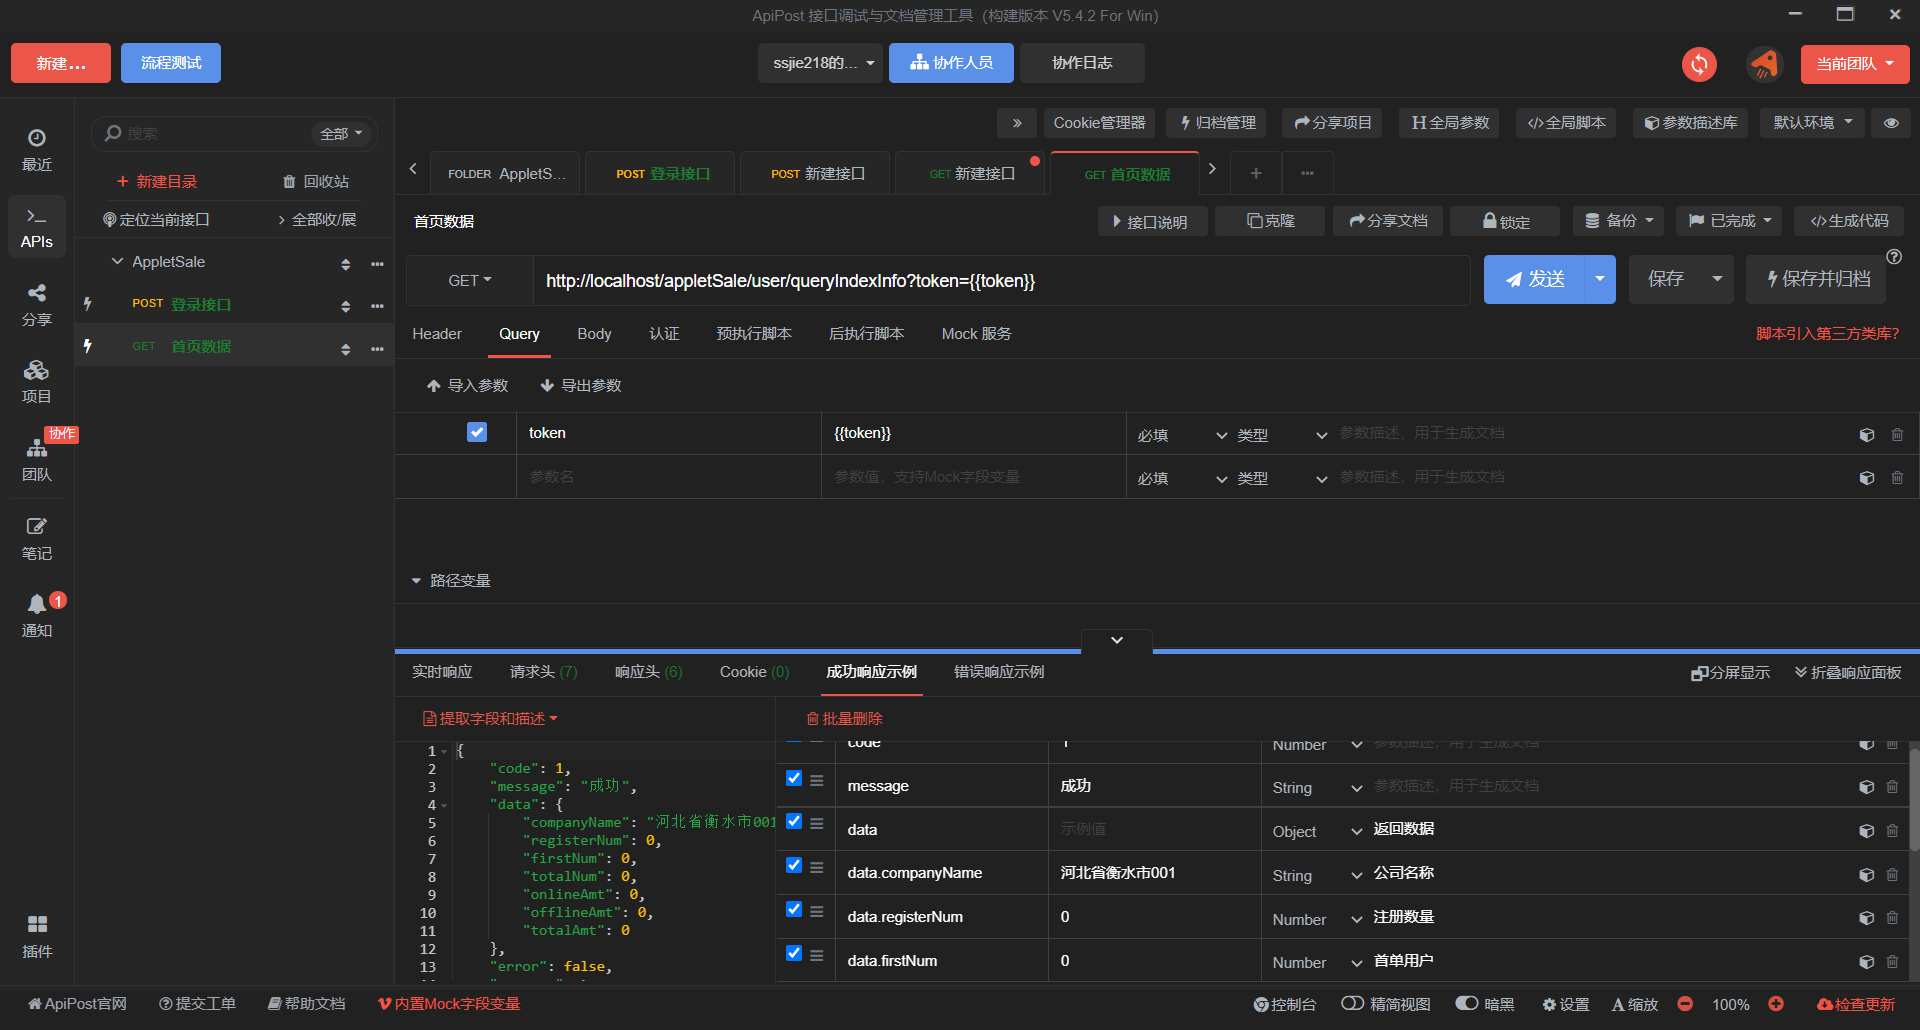Uncheck the message field checkbox
Viewport: 1920px width, 1030px height.
(x=794, y=778)
